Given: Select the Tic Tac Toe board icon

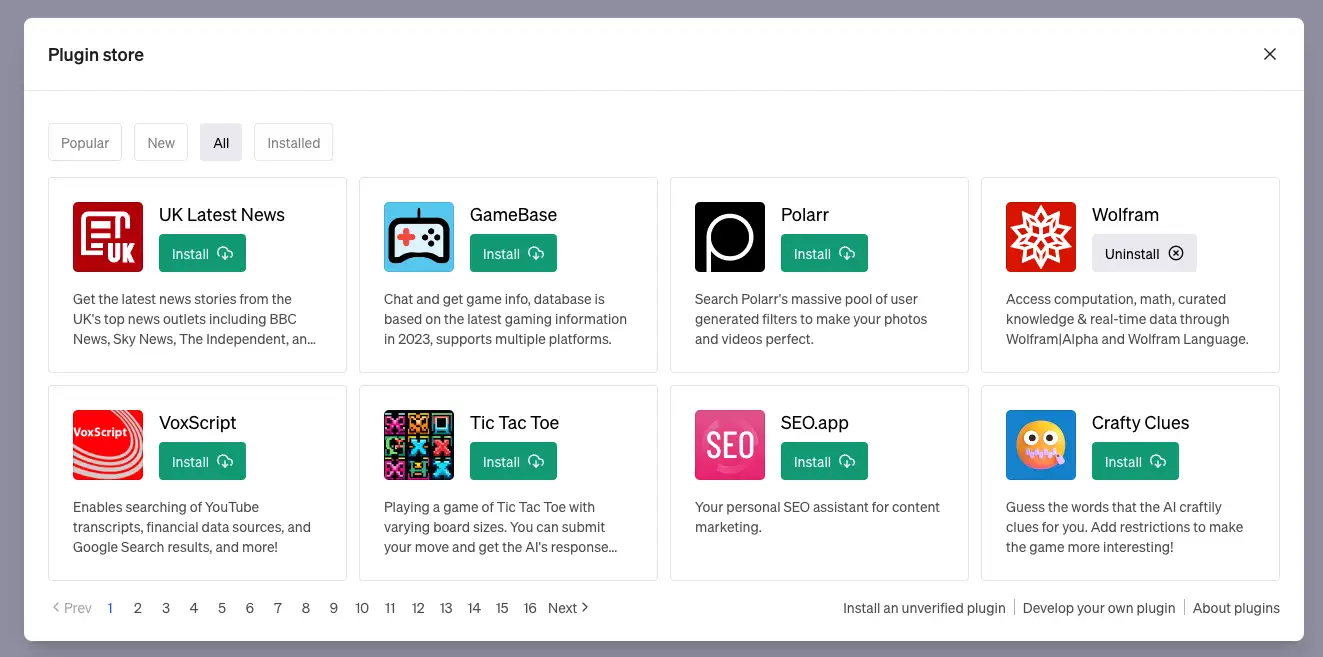Looking at the screenshot, I should point(418,445).
